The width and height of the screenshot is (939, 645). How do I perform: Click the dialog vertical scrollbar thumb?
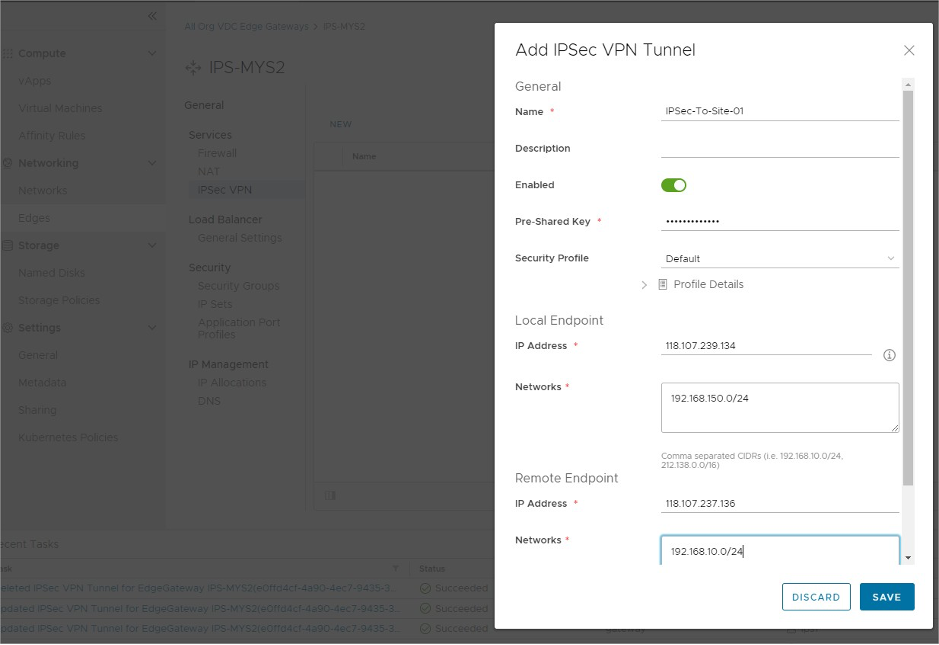908,288
